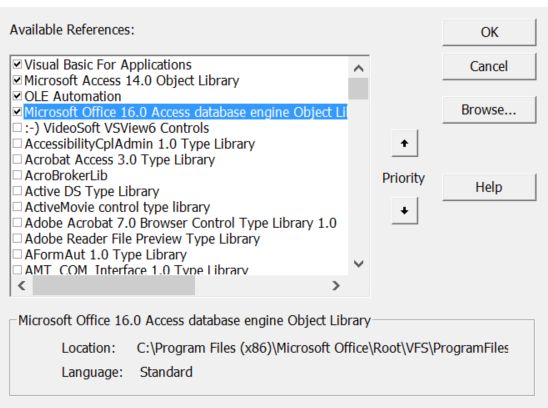Move reference priority up with arrow button
Screen dimensions: 548x408
click(404, 143)
